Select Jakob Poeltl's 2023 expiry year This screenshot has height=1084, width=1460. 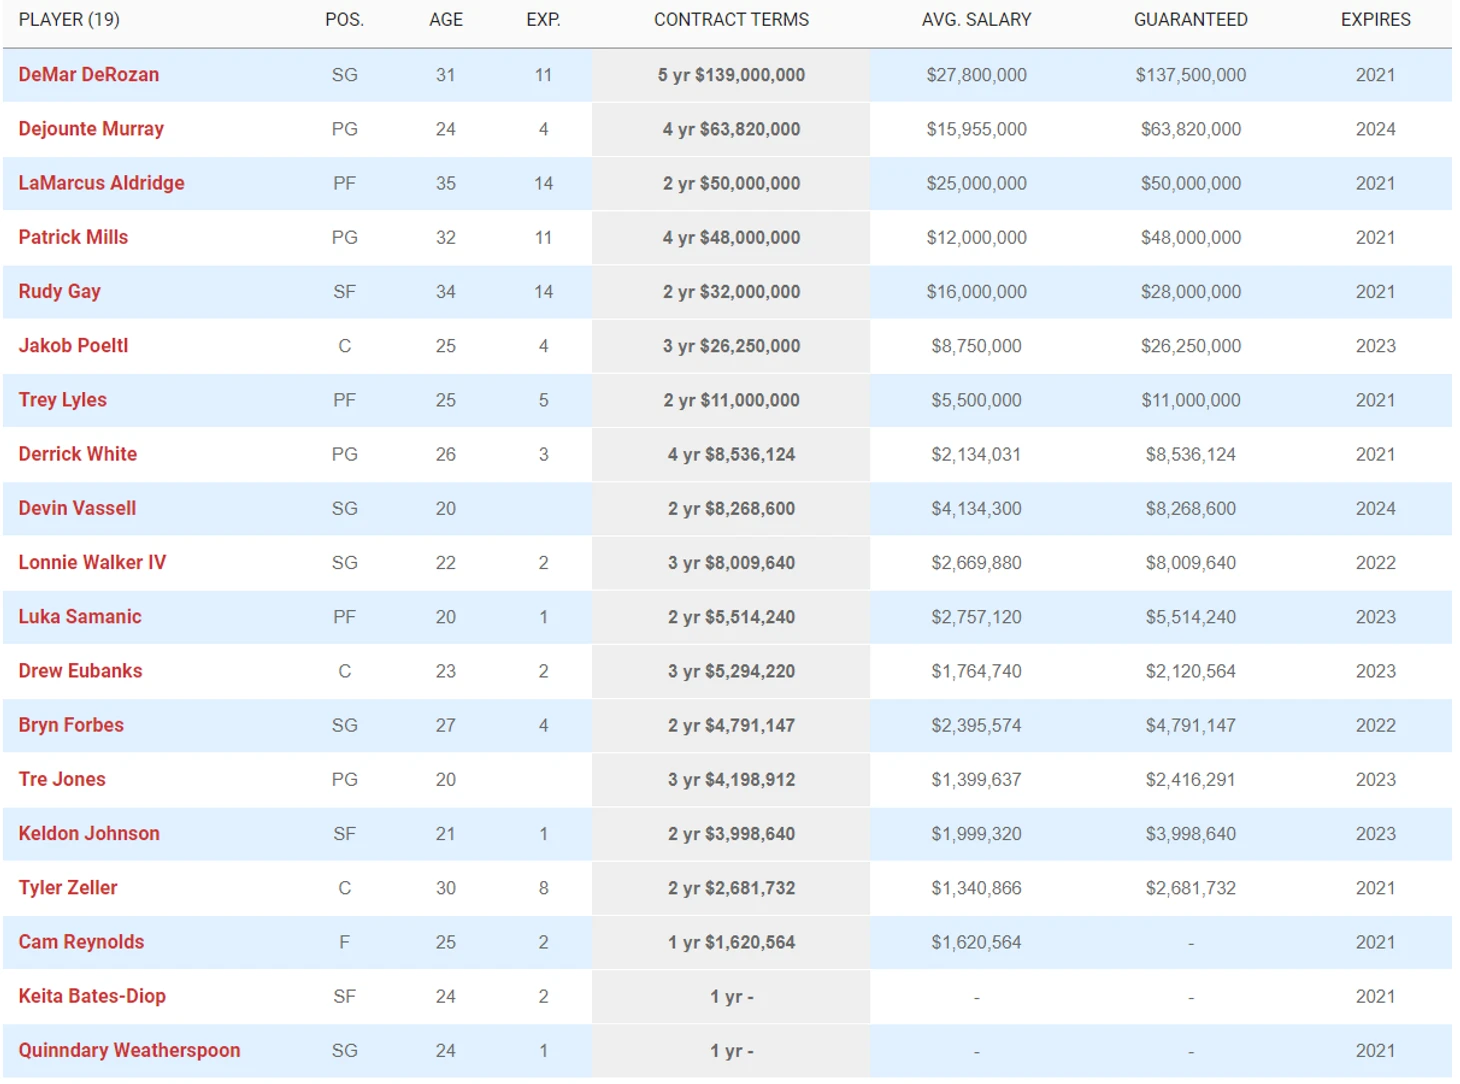pos(1375,345)
